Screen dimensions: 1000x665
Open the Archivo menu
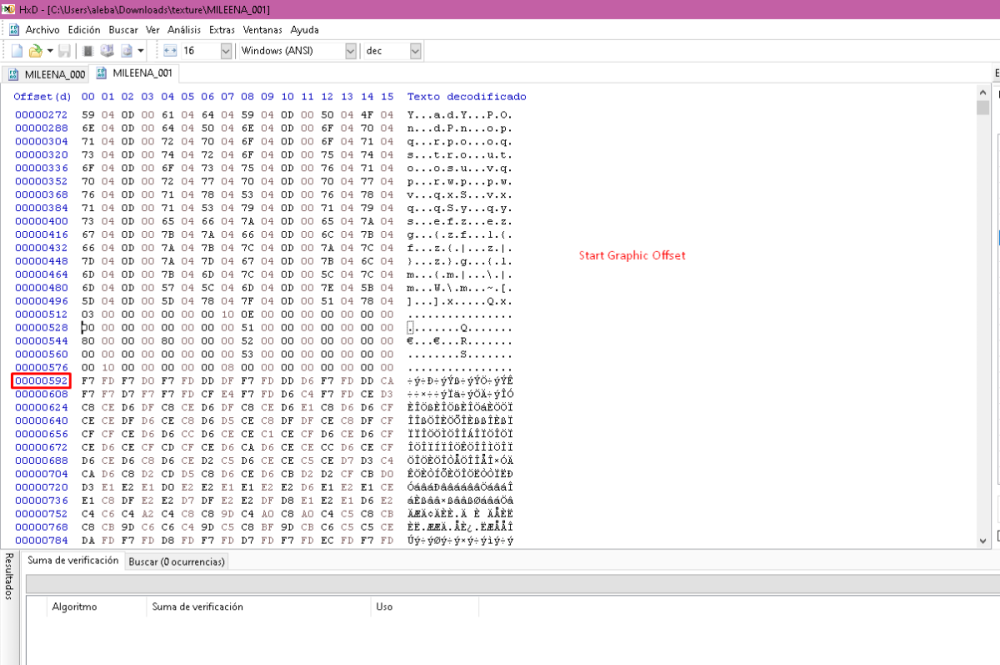pyautogui.click(x=42, y=30)
